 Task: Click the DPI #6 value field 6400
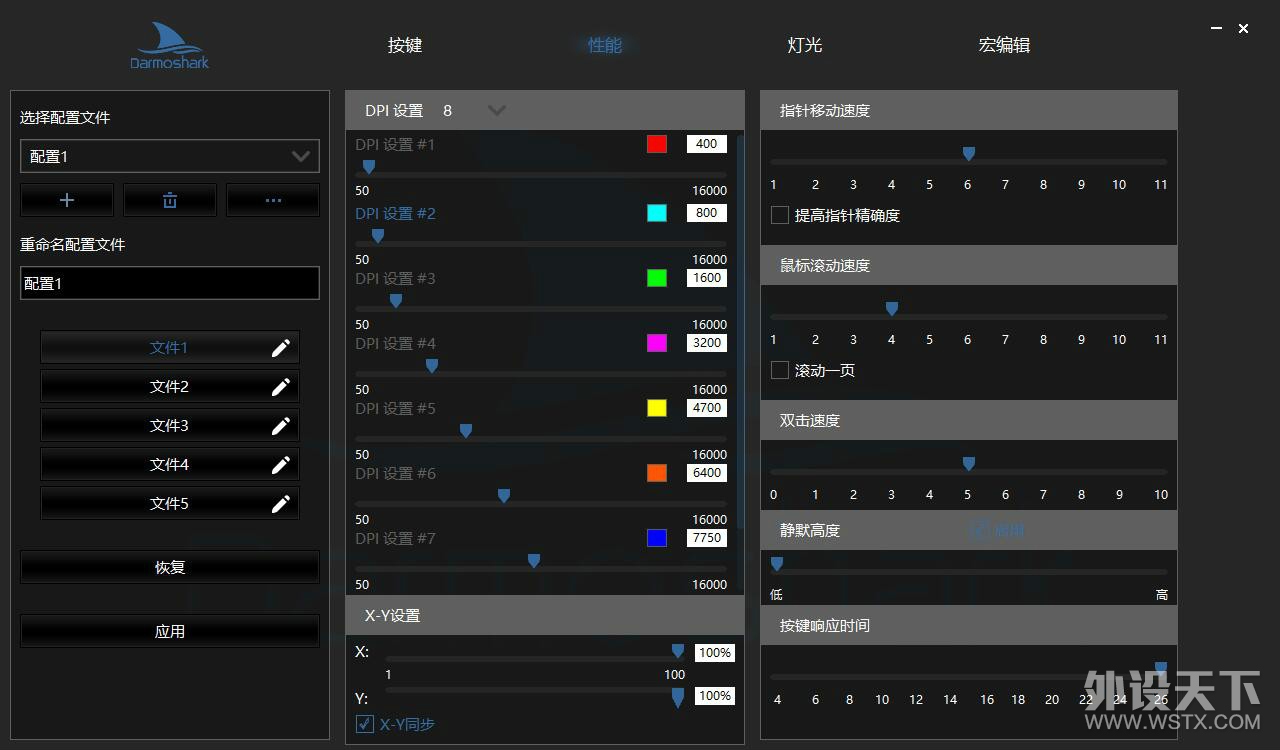coord(706,473)
